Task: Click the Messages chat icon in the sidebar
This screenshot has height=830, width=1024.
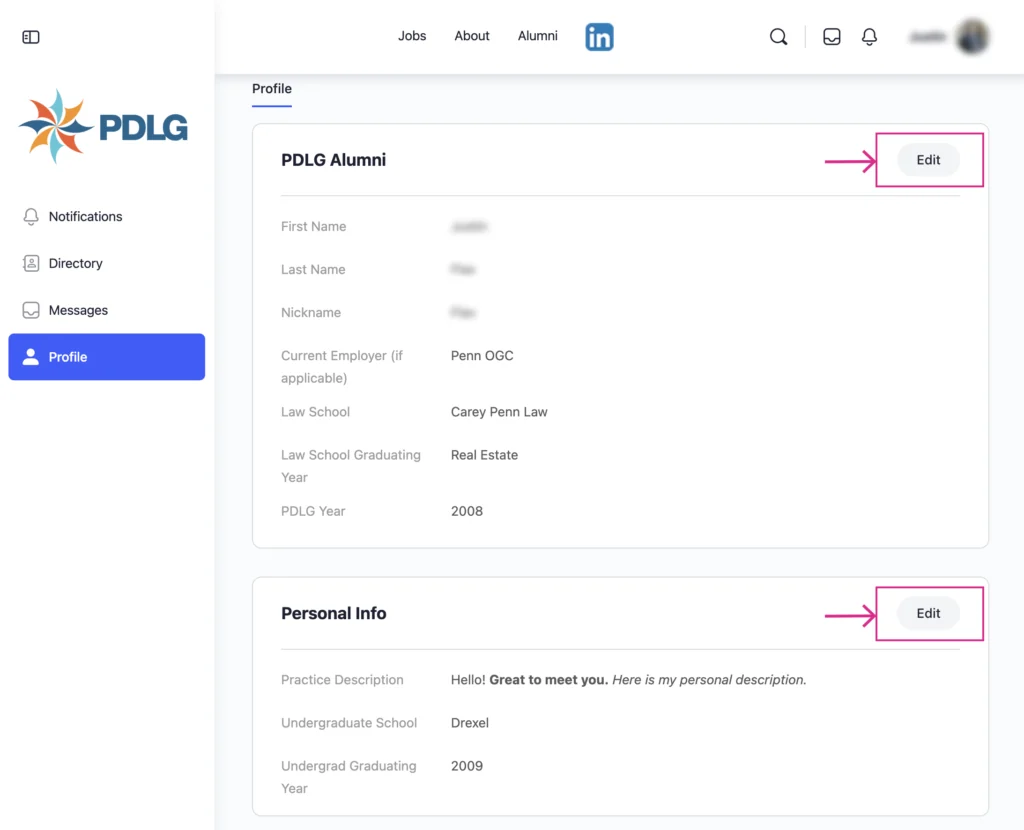Action: pyautogui.click(x=30, y=310)
